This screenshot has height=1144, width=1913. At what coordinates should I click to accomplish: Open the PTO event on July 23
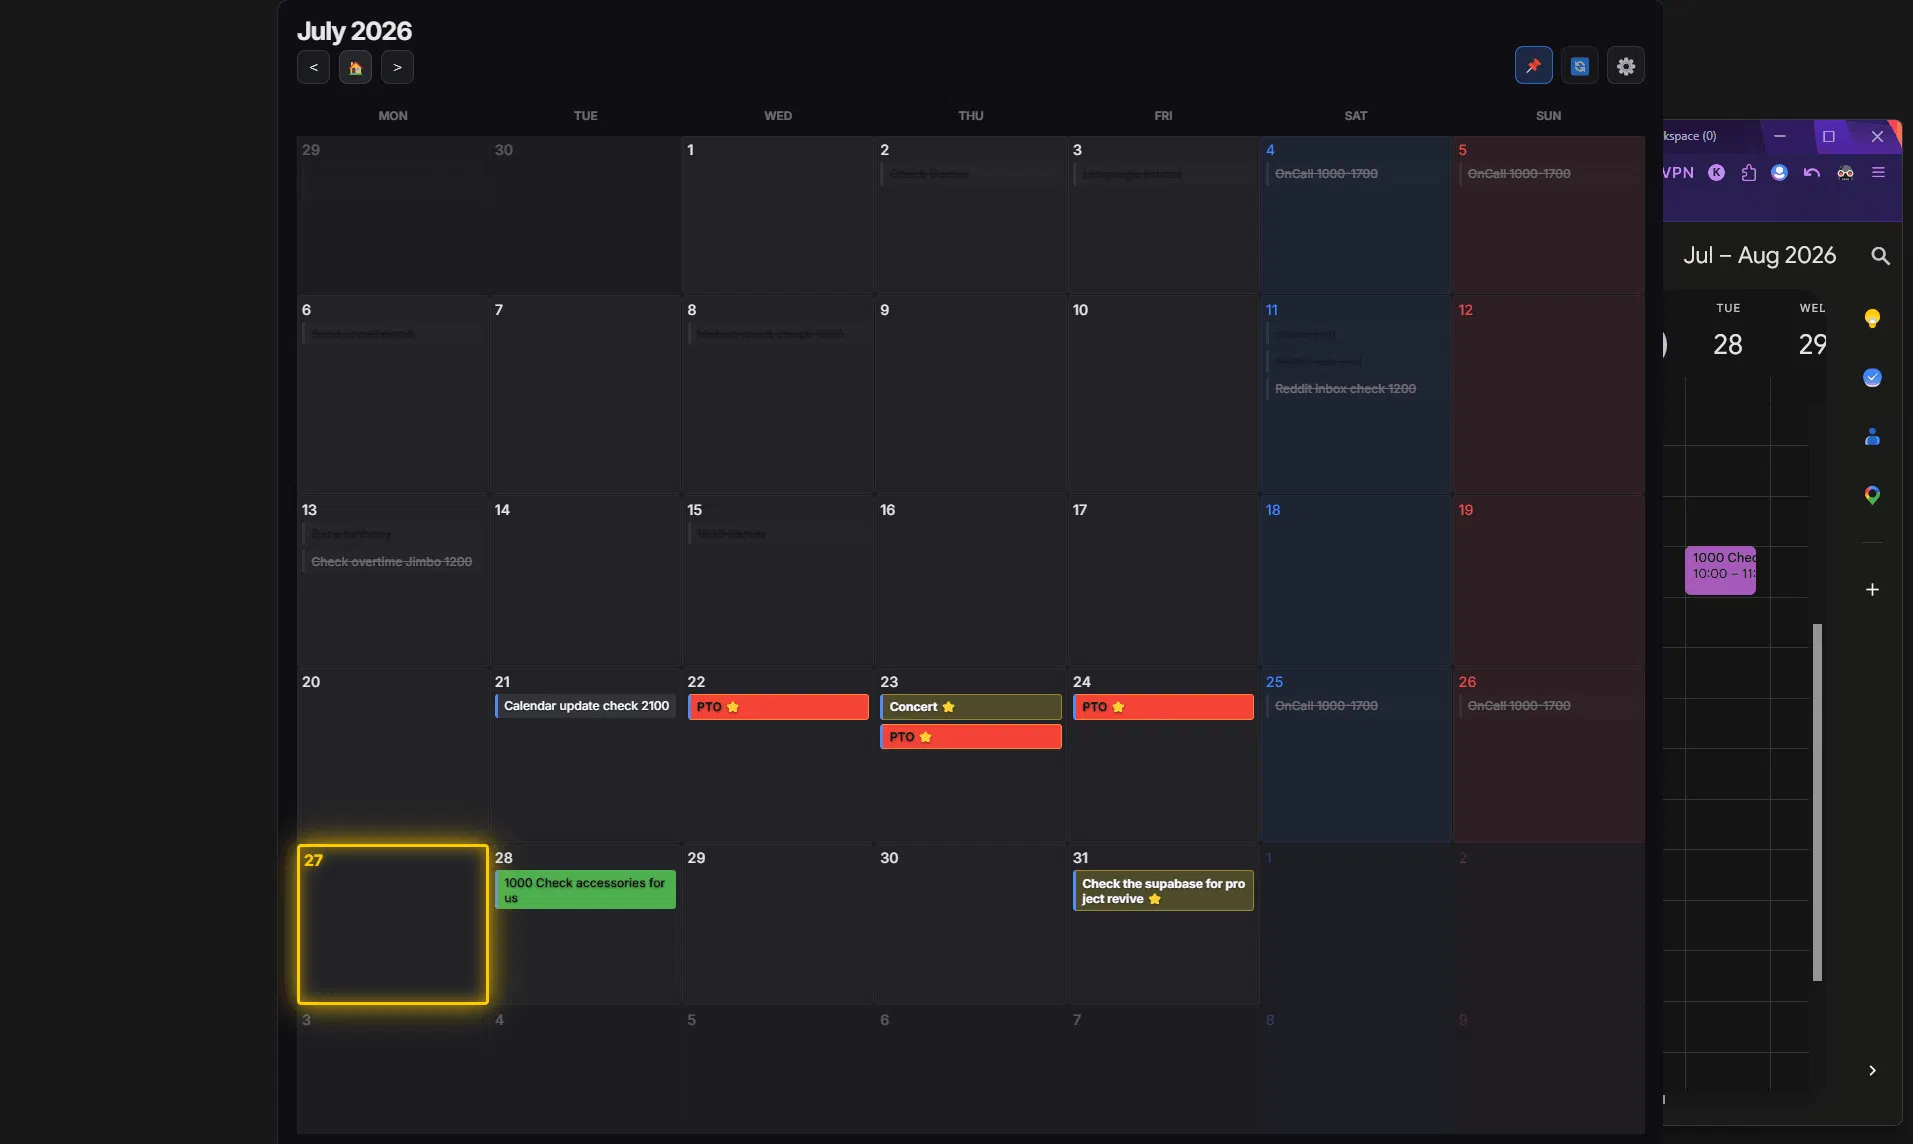click(970, 737)
